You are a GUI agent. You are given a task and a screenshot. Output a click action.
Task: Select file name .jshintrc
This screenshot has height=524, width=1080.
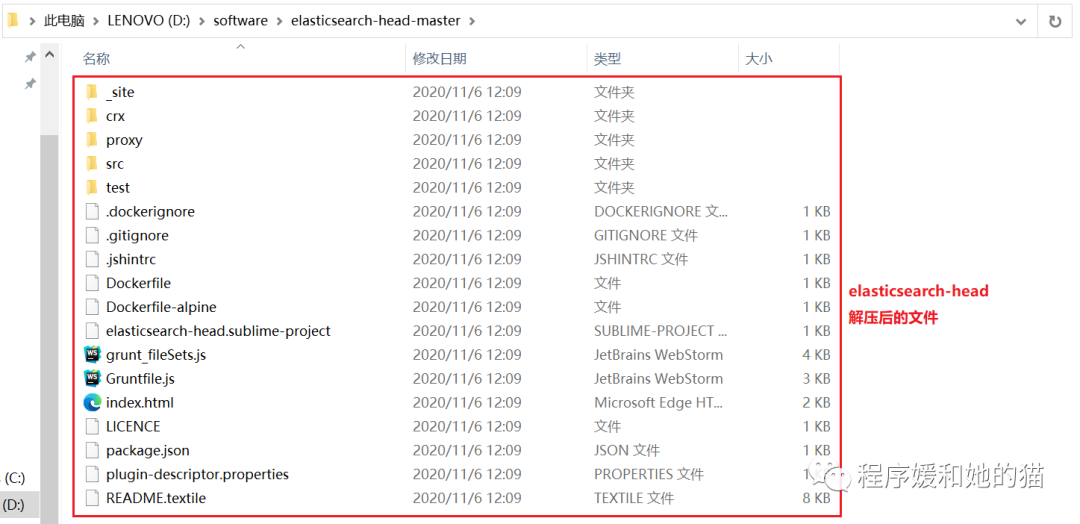[x=131, y=260]
